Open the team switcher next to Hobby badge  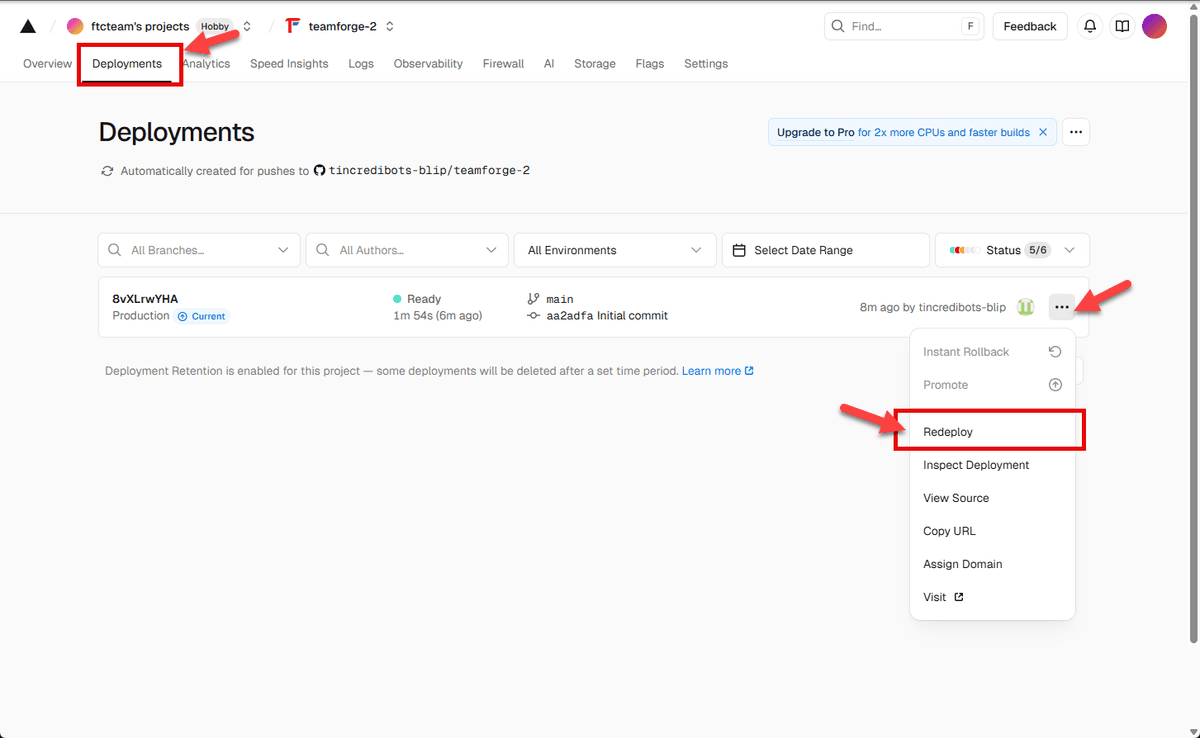[x=245, y=26]
